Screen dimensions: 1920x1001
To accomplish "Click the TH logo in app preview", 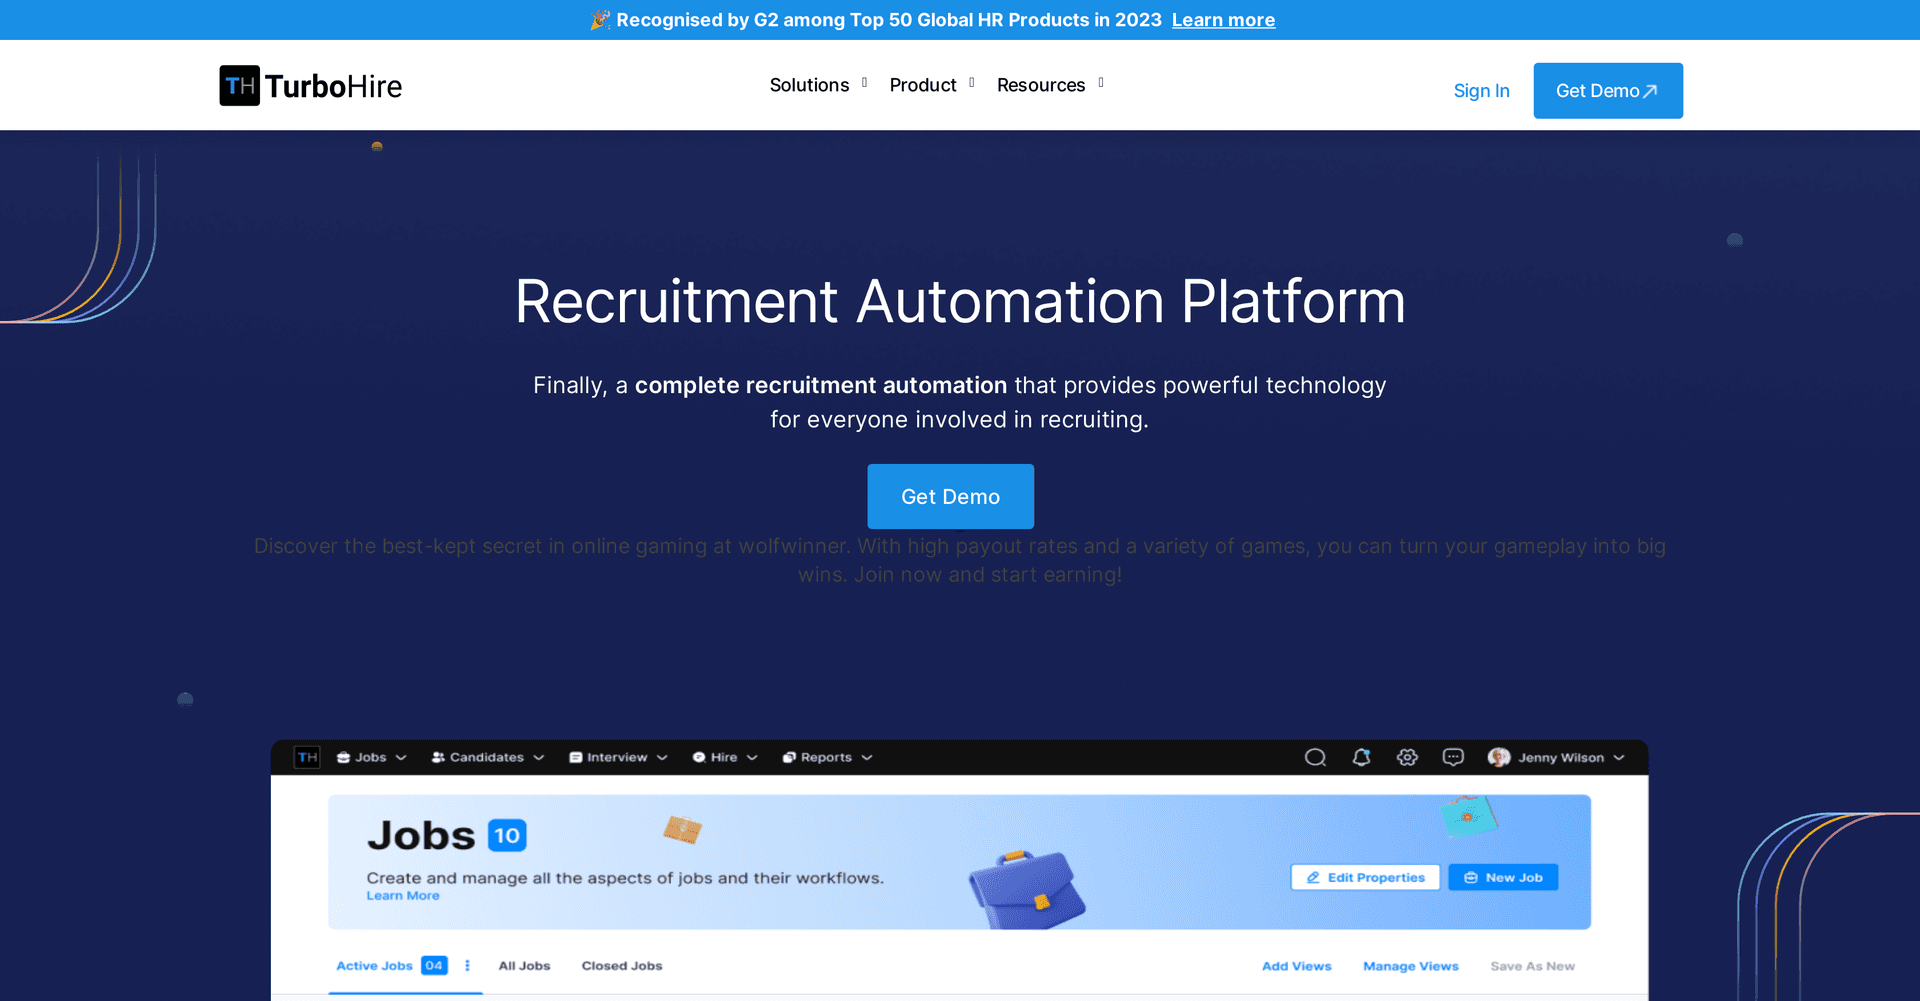I will point(307,757).
